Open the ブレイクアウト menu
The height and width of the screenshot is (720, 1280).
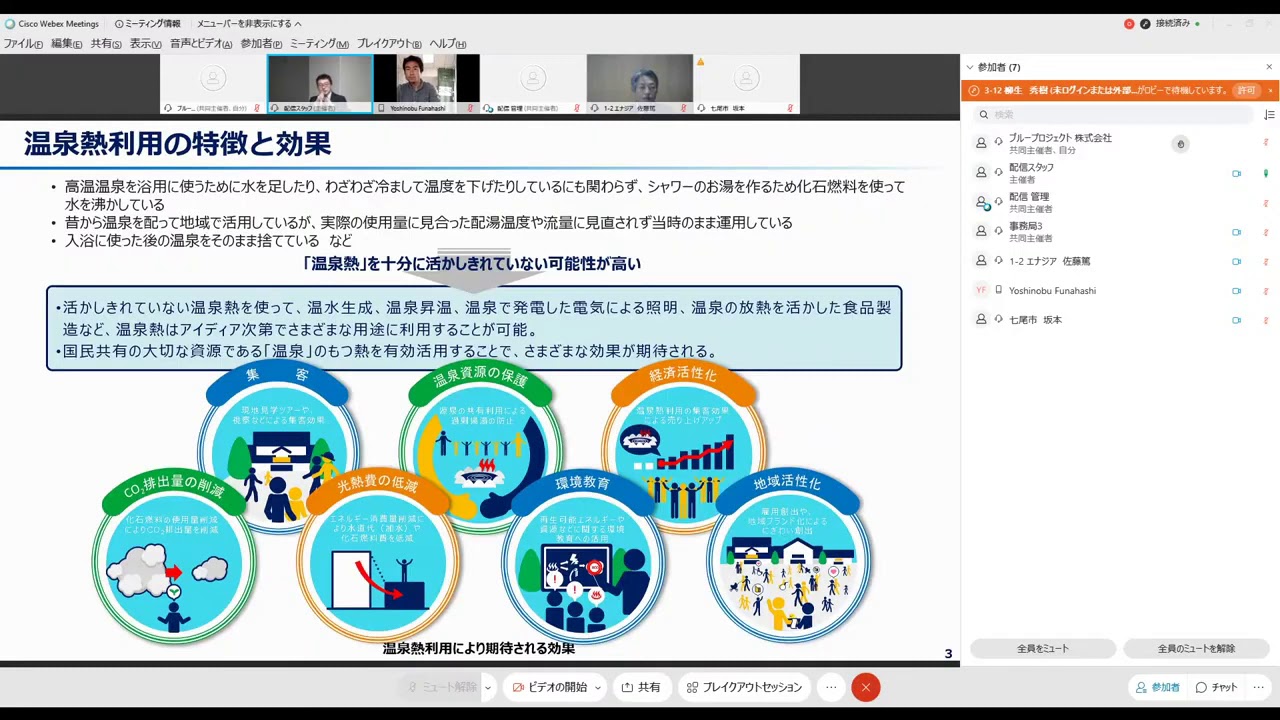pyautogui.click(x=389, y=44)
